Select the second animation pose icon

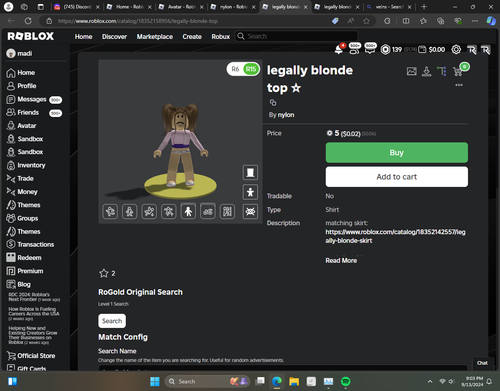coord(130,211)
